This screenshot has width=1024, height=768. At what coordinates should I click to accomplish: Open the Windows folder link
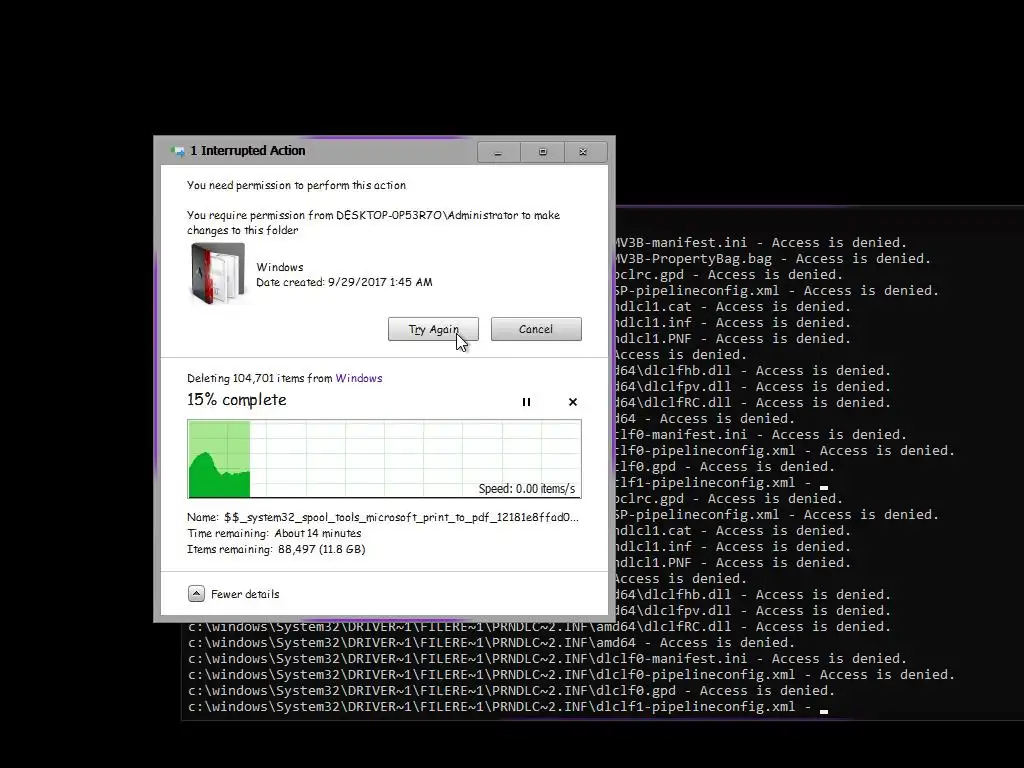pyautogui.click(x=359, y=378)
